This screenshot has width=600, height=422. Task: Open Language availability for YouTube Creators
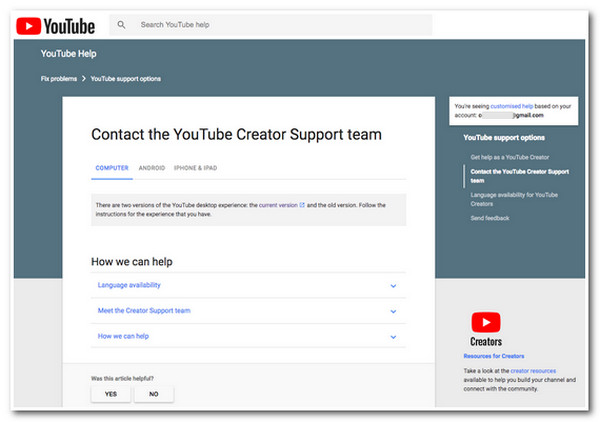pos(514,199)
